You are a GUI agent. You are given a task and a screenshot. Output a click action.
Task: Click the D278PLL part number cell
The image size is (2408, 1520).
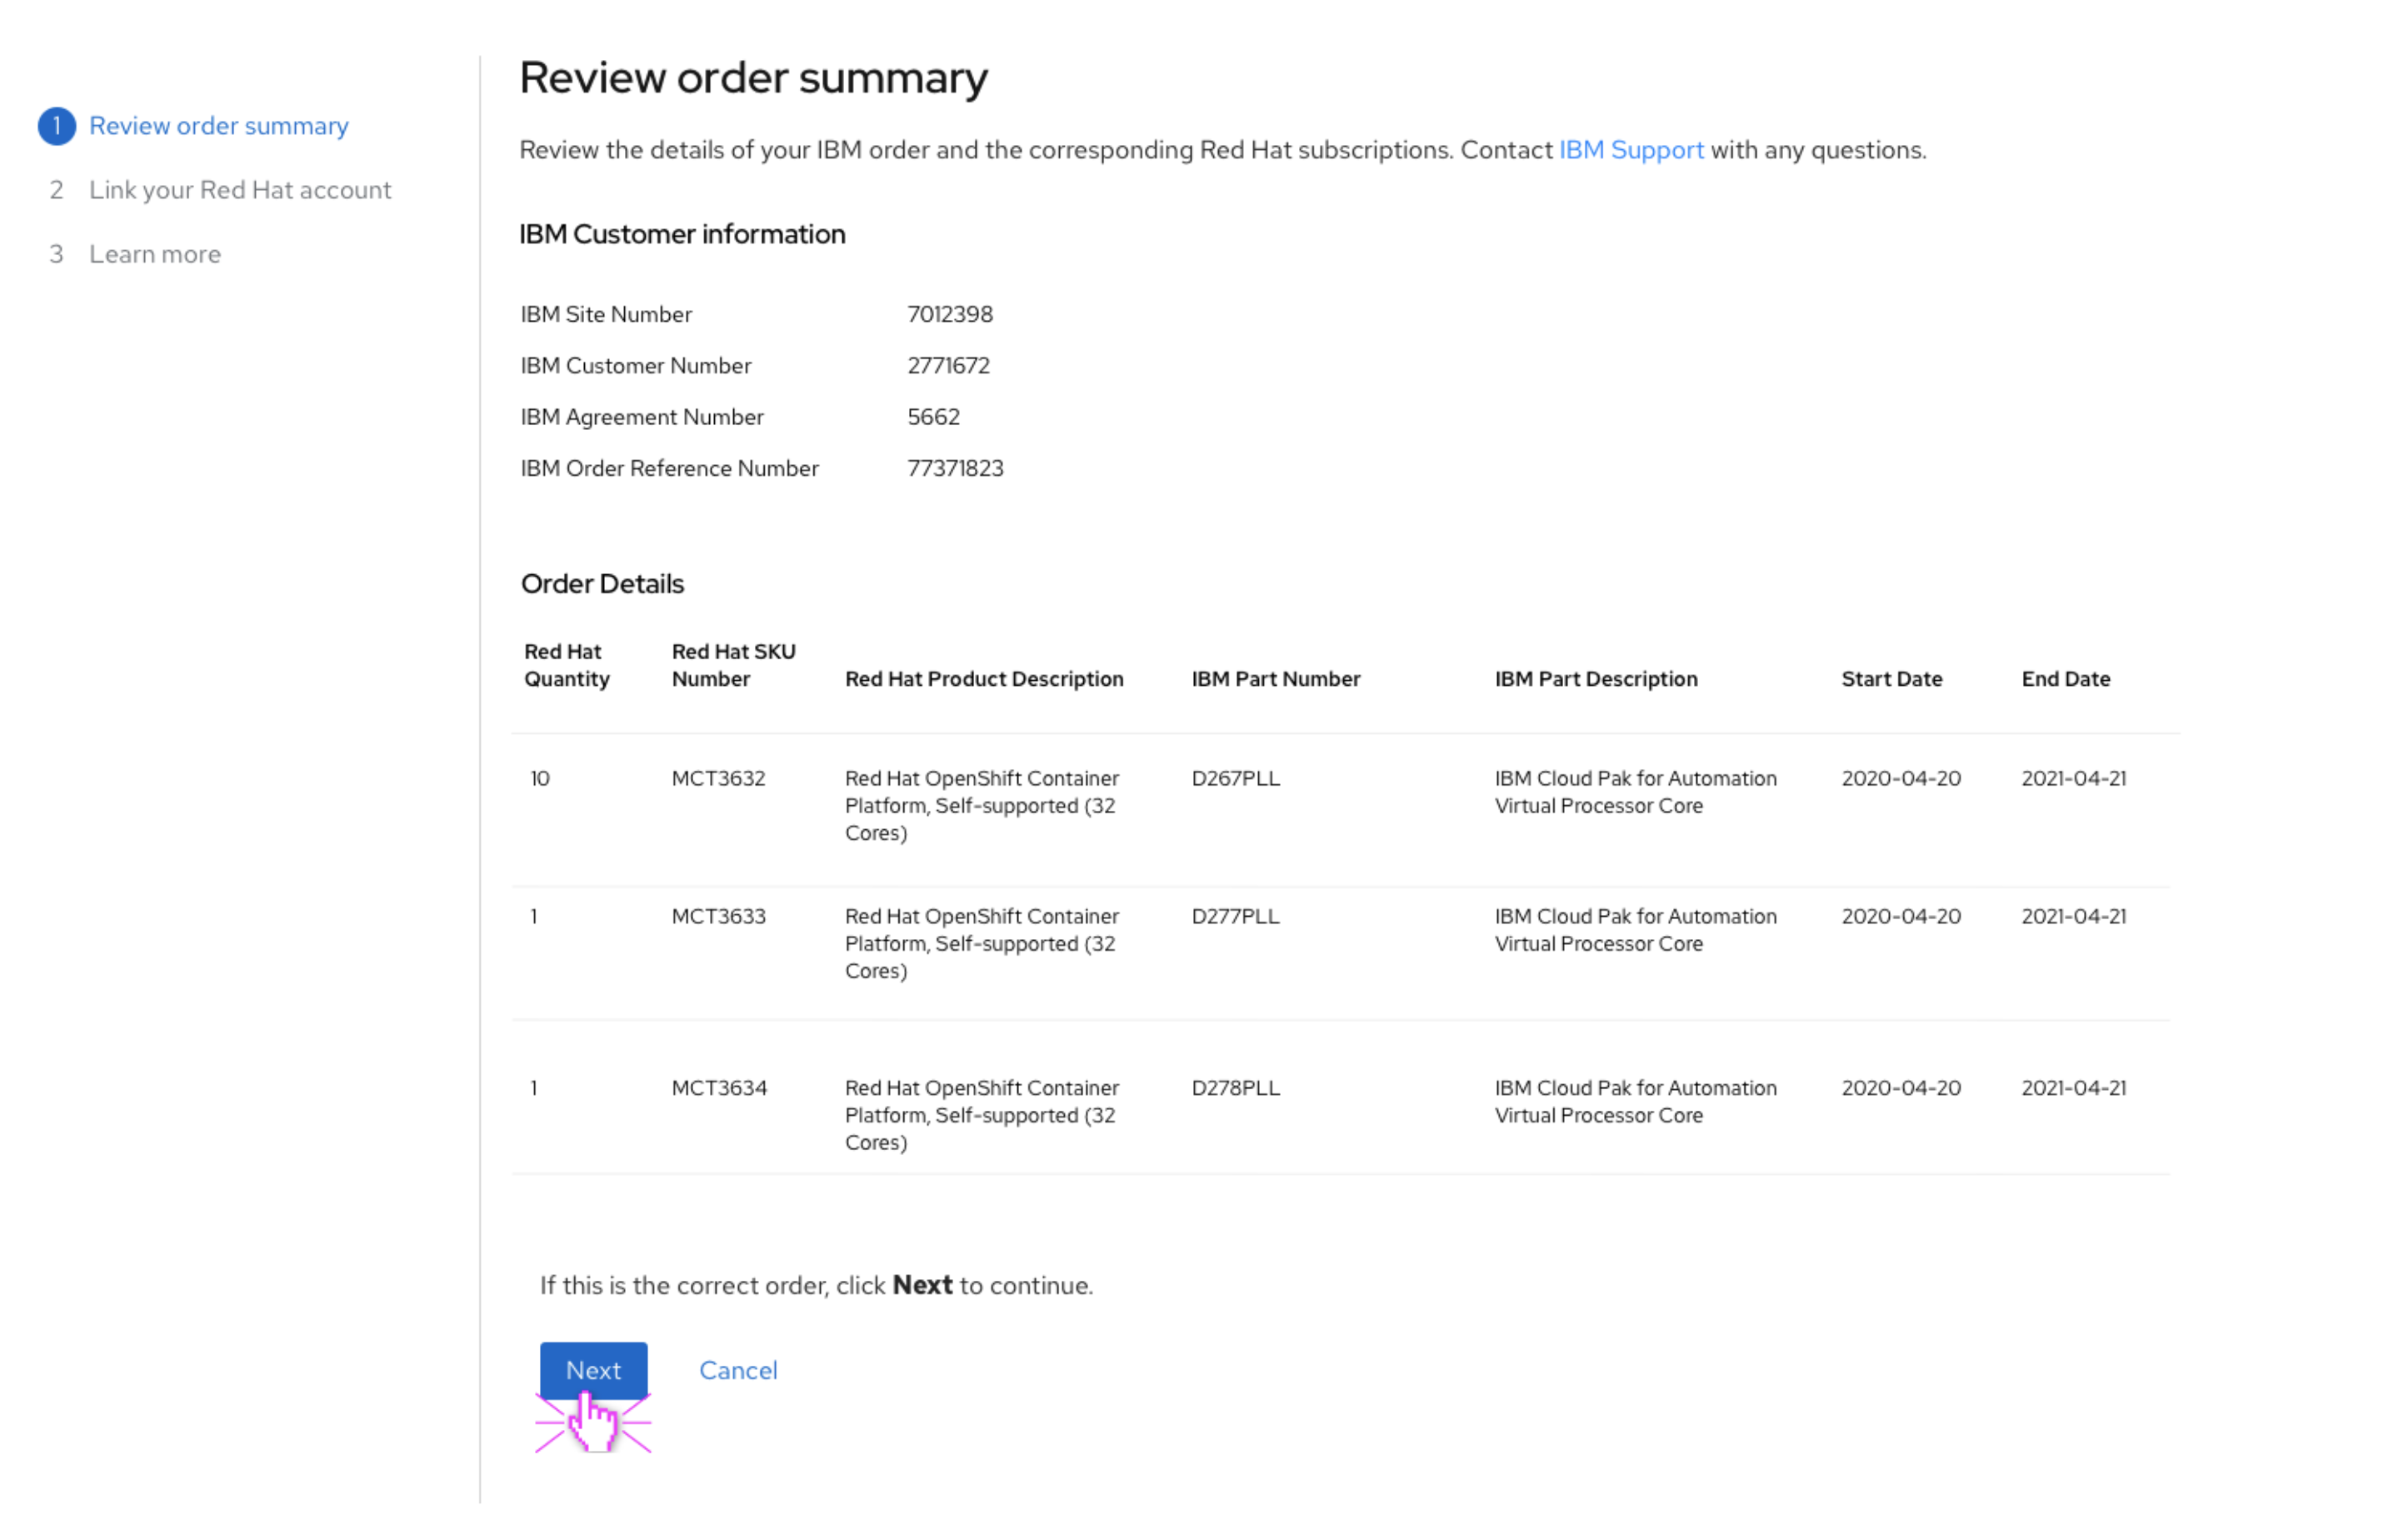[x=1235, y=1088]
